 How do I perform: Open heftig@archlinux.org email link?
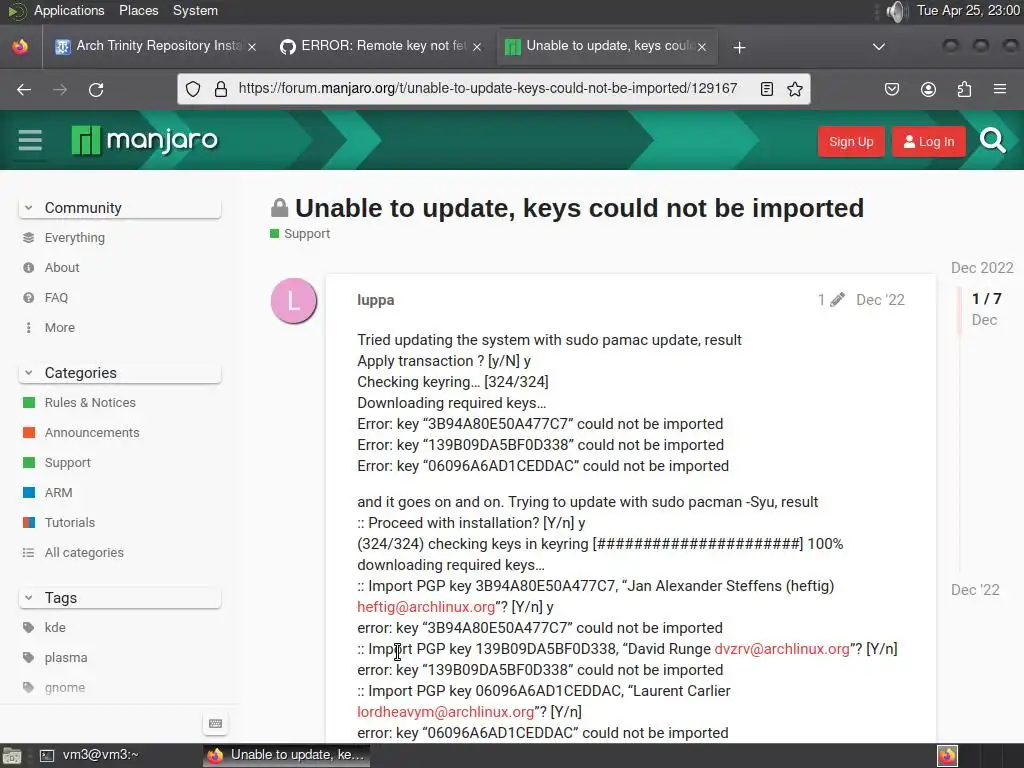426,607
